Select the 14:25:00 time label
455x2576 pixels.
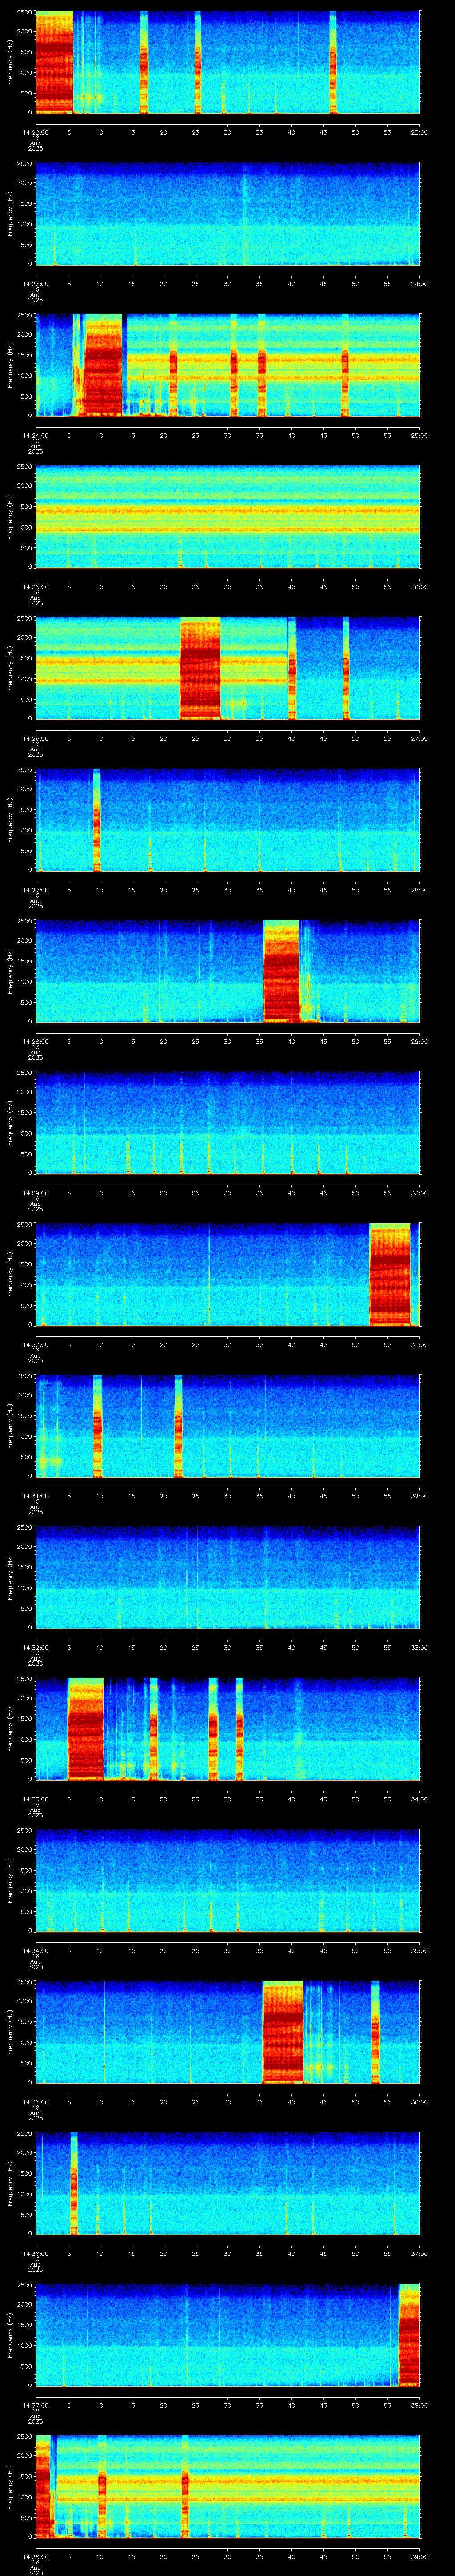pos(35,586)
